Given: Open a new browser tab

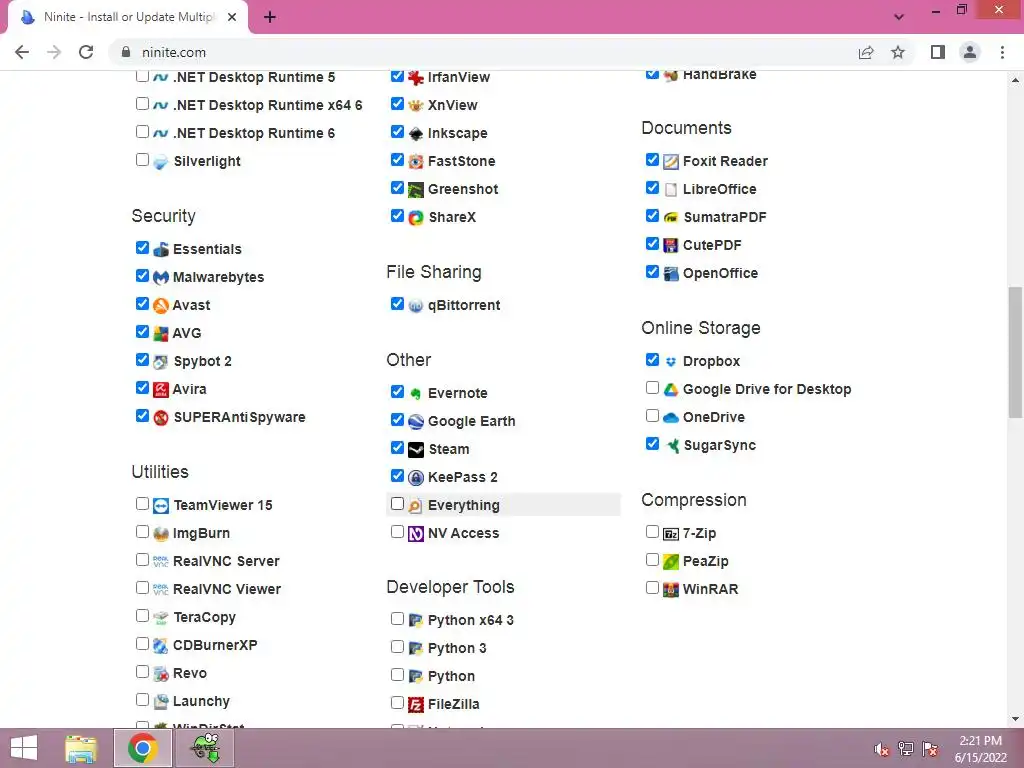Looking at the screenshot, I should pyautogui.click(x=270, y=17).
